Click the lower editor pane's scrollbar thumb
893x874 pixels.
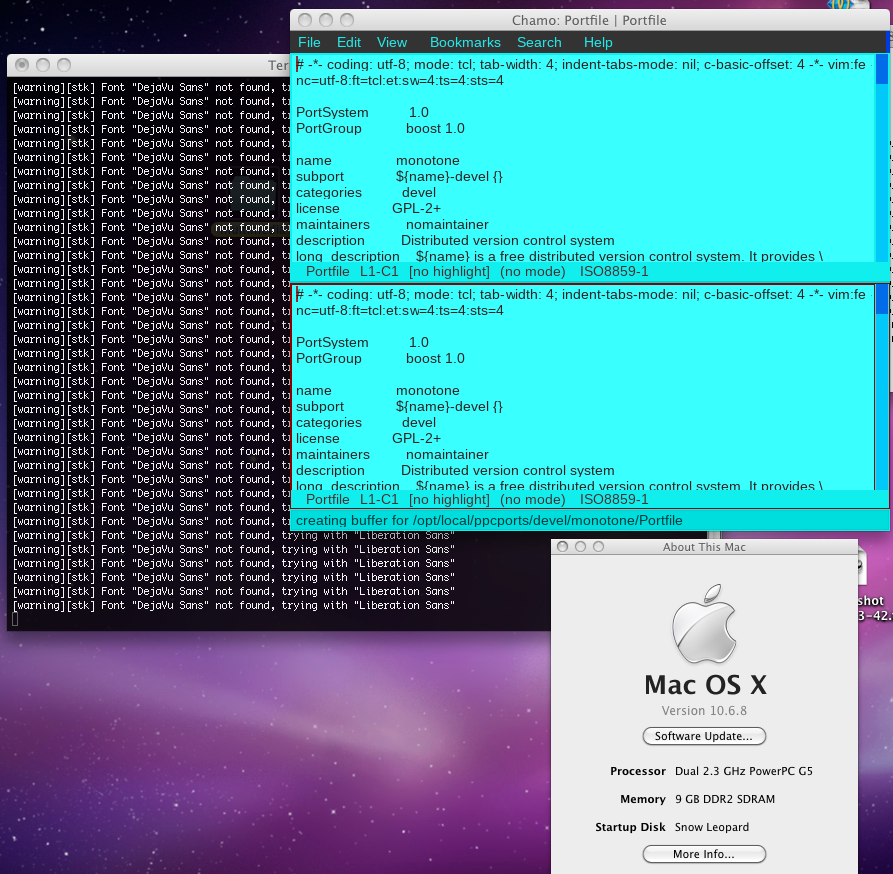pyautogui.click(x=882, y=299)
